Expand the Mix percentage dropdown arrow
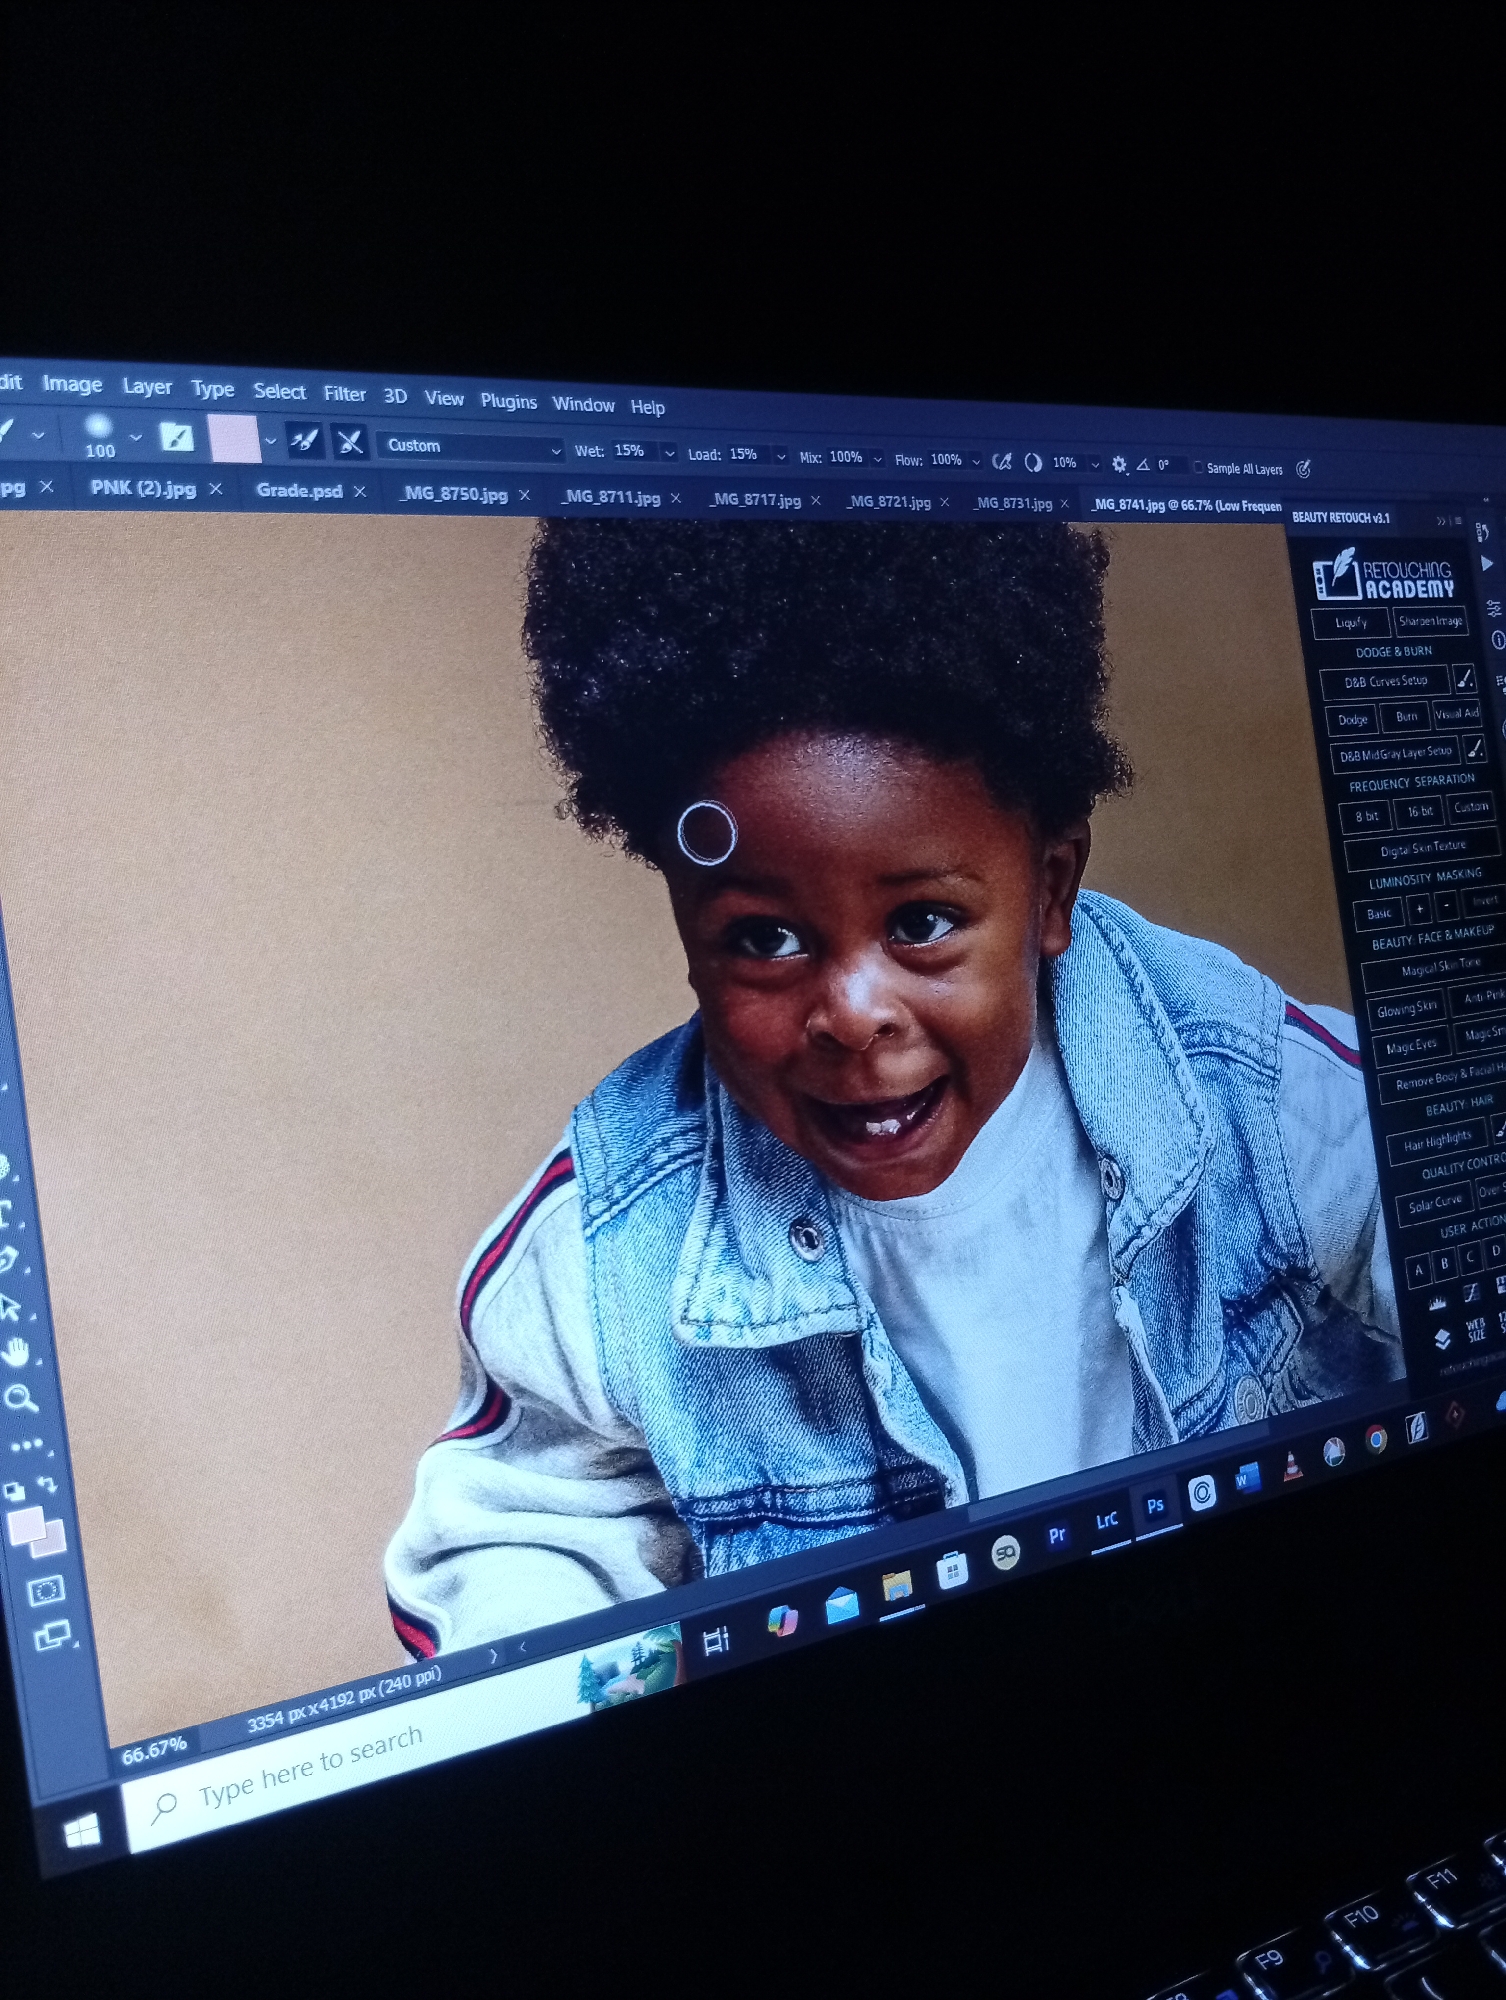 (x=878, y=459)
